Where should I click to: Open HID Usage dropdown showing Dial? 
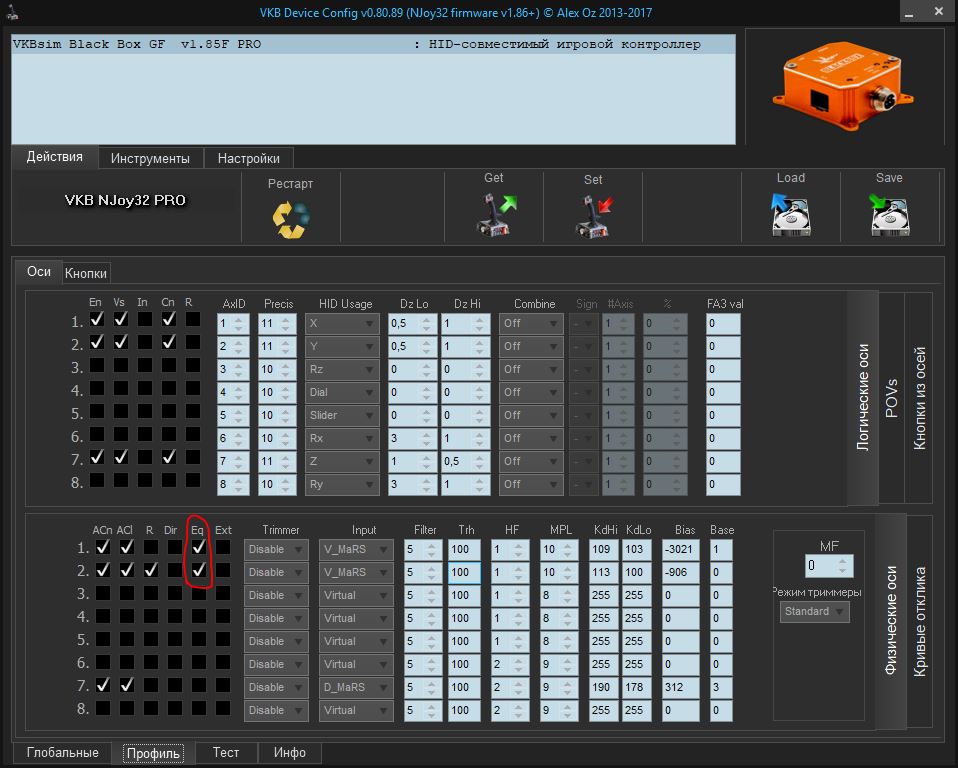[x=342, y=392]
